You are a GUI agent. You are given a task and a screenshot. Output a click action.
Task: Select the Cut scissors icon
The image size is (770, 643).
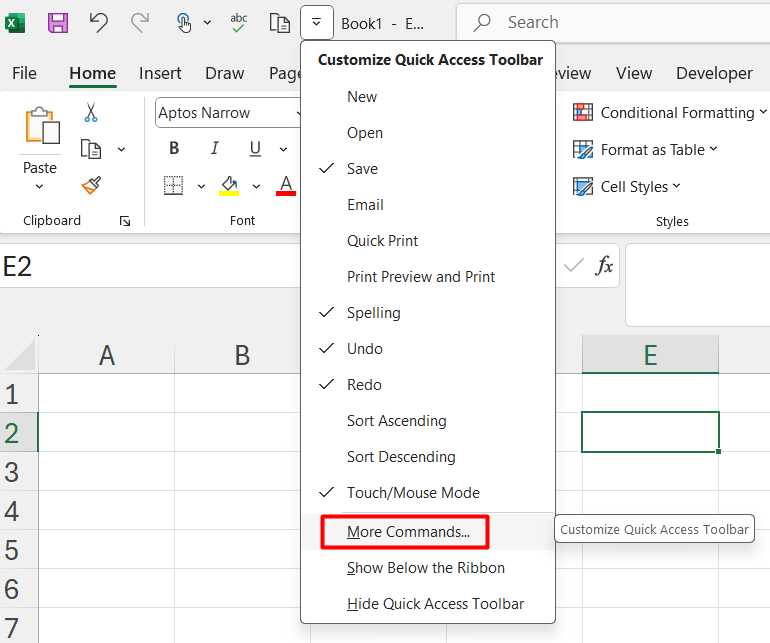point(91,113)
